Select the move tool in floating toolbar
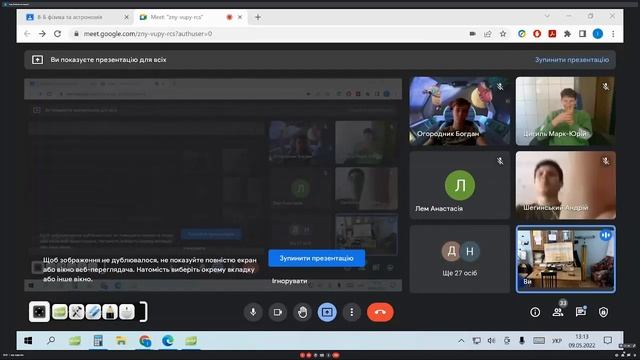 click(39, 312)
